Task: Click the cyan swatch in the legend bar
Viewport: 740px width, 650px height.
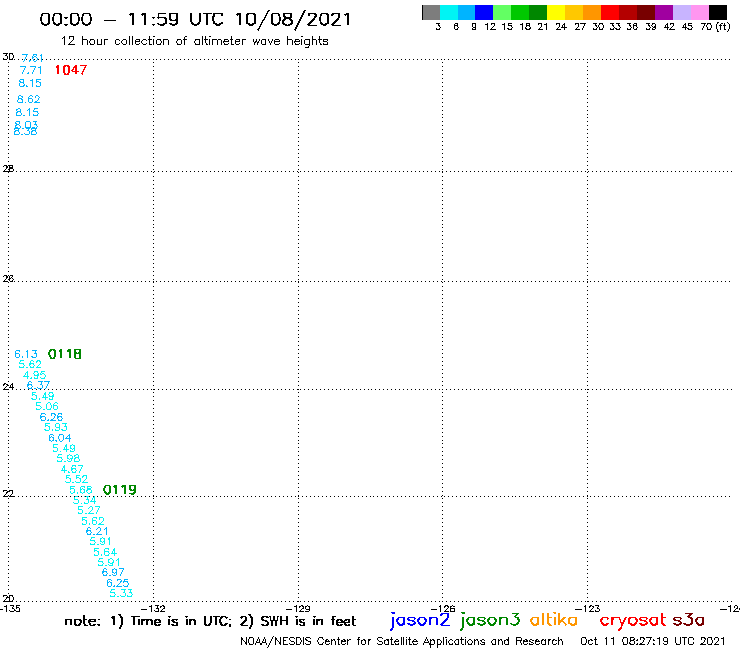Action: [449, 12]
